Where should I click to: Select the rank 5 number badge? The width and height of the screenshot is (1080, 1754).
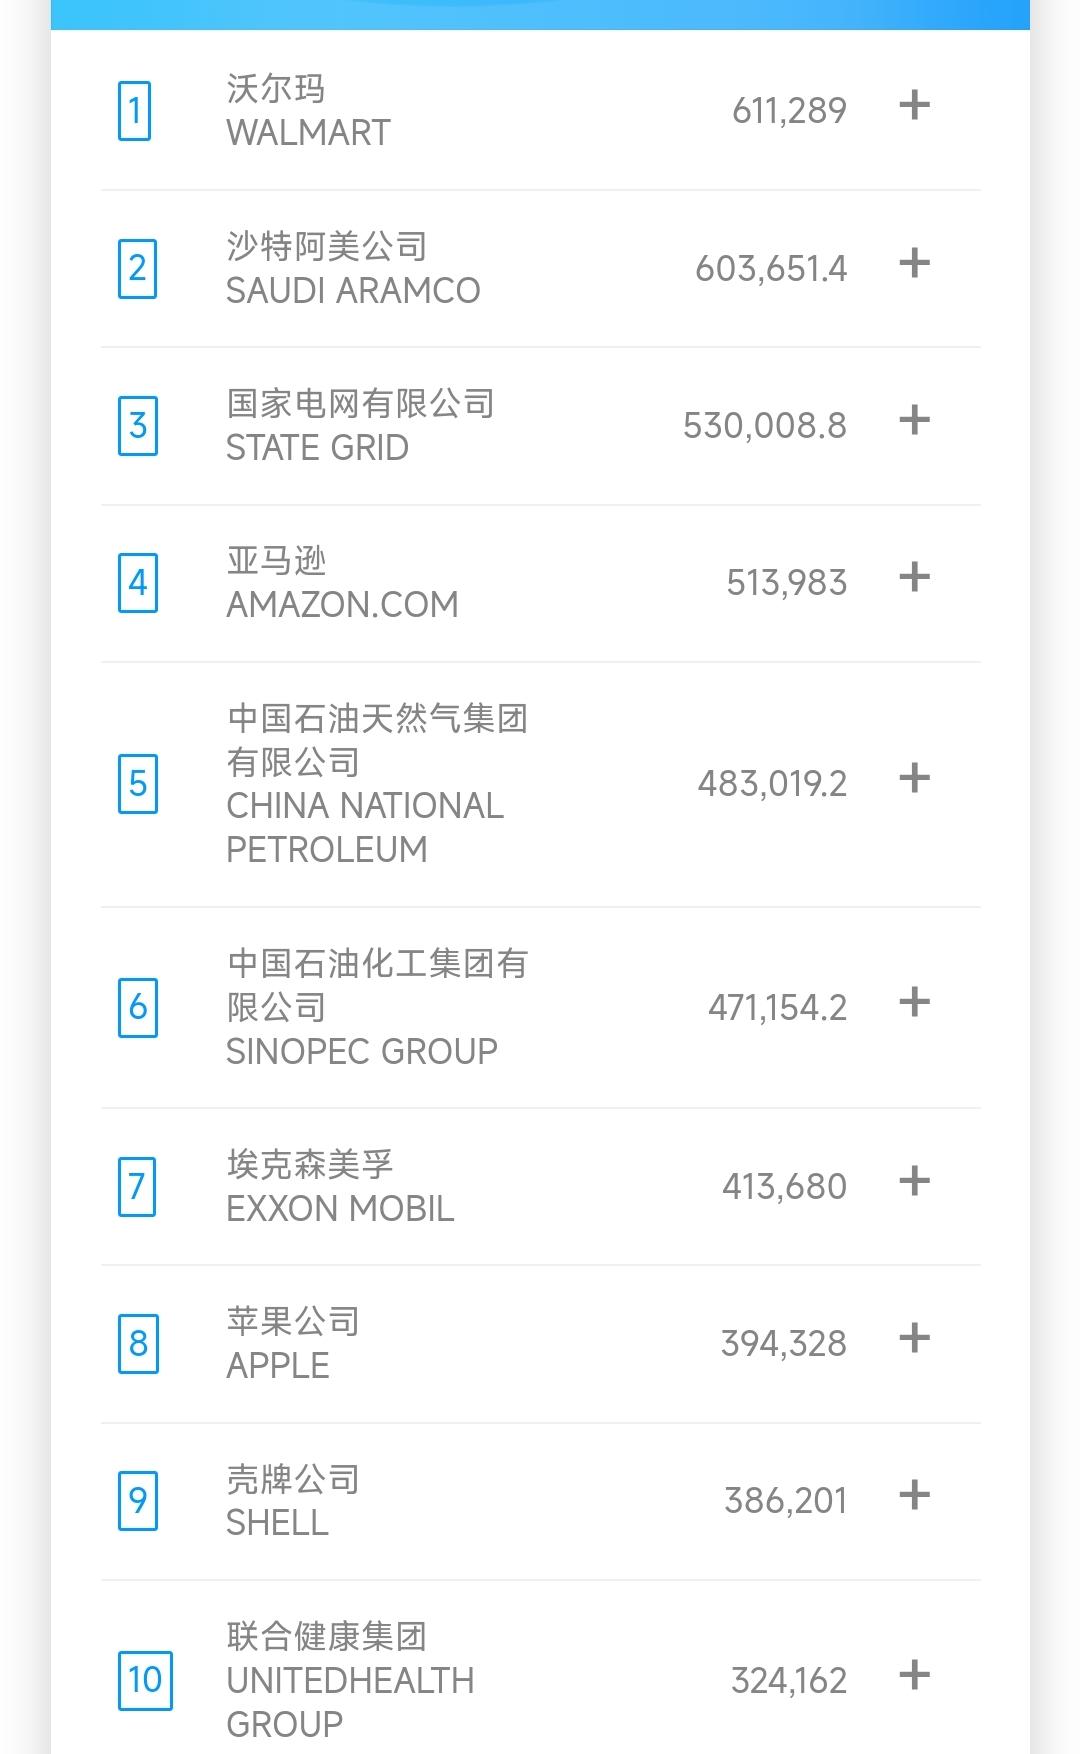pyautogui.click(x=138, y=783)
